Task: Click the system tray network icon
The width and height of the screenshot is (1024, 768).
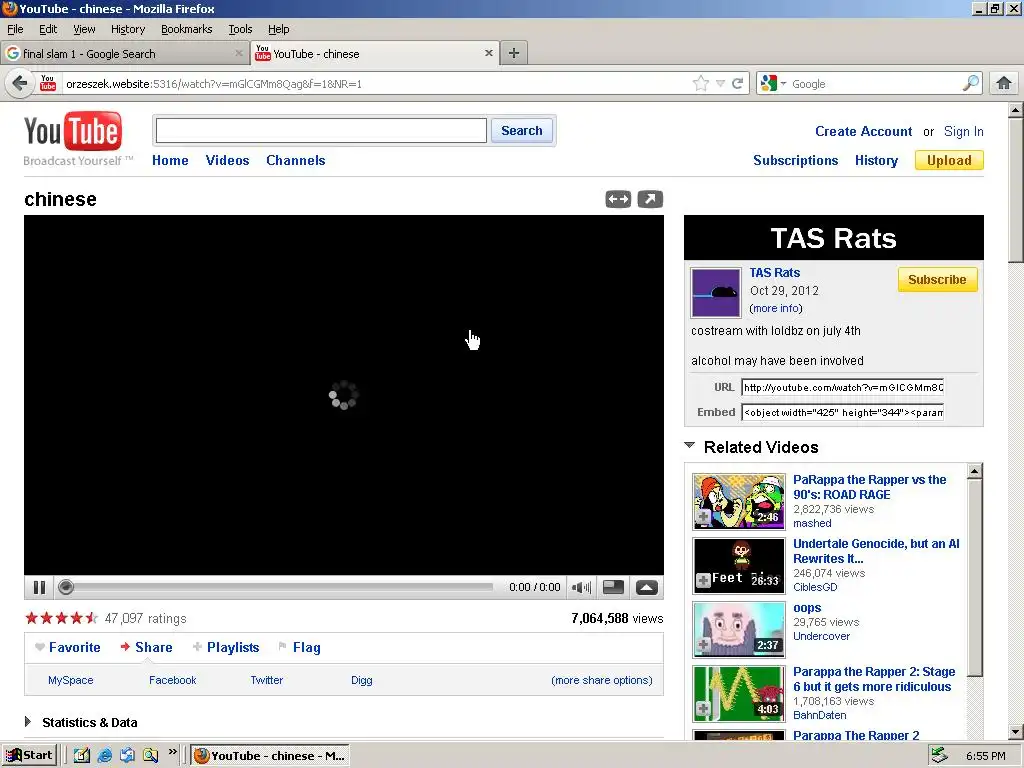Action: point(939,756)
